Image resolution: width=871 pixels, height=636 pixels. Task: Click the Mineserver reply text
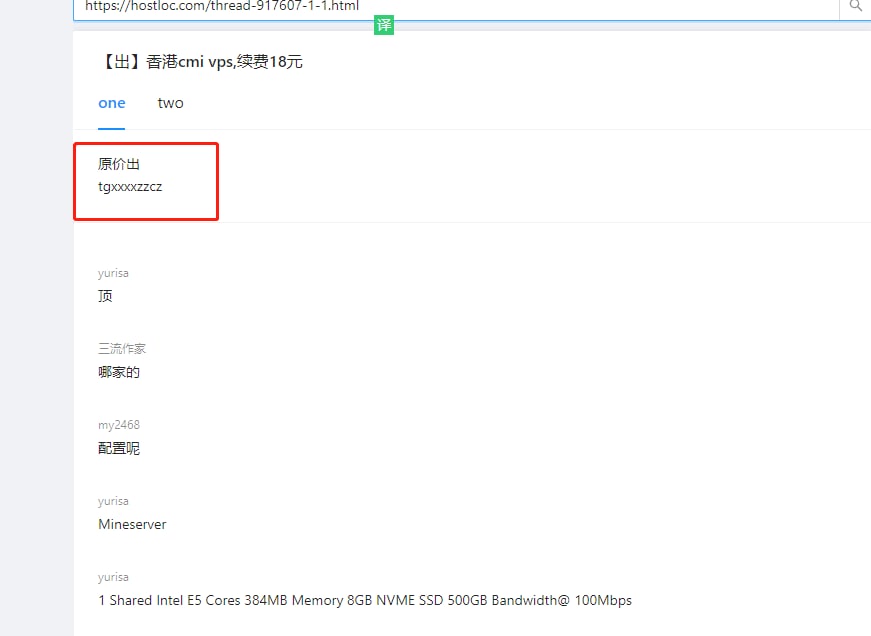pyautogui.click(x=132, y=524)
